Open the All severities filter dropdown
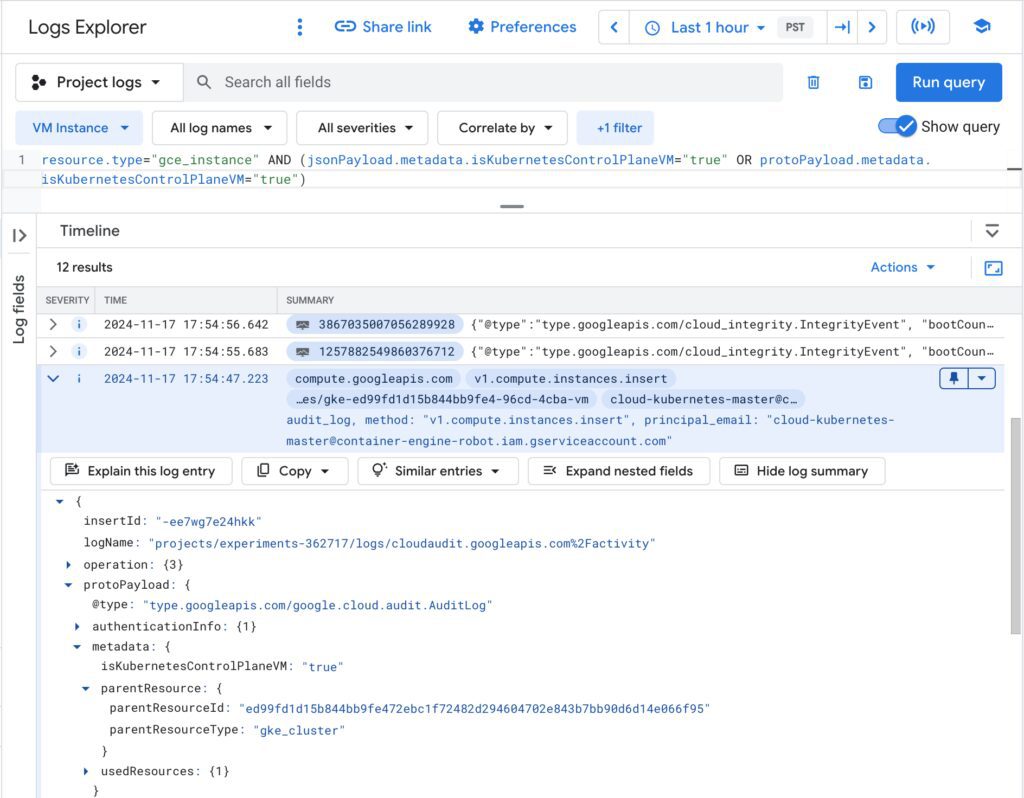The height and width of the screenshot is (798, 1024). [x=362, y=127]
